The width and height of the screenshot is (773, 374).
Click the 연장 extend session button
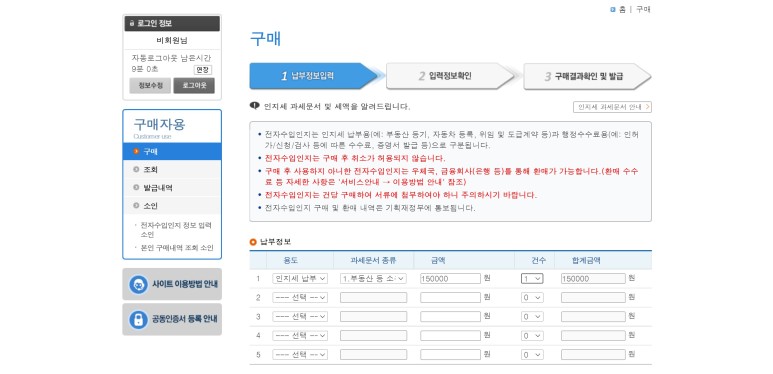203,70
